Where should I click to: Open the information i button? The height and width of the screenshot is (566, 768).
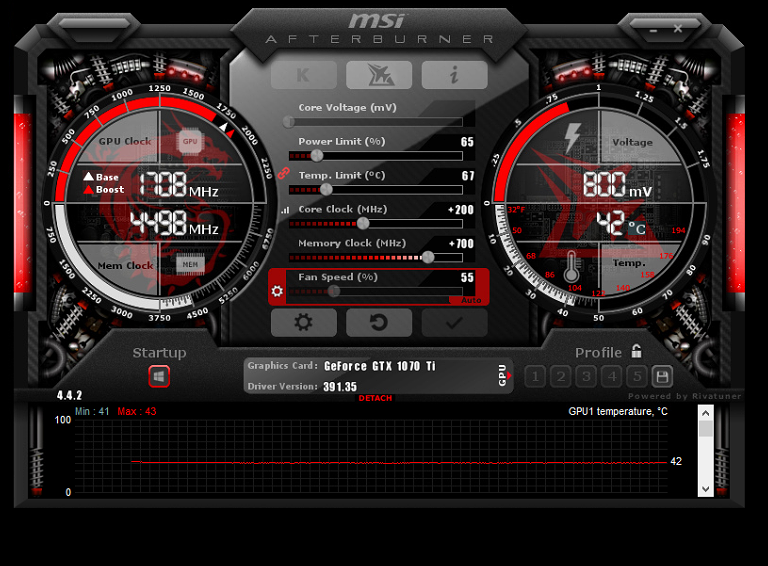(x=455, y=75)
